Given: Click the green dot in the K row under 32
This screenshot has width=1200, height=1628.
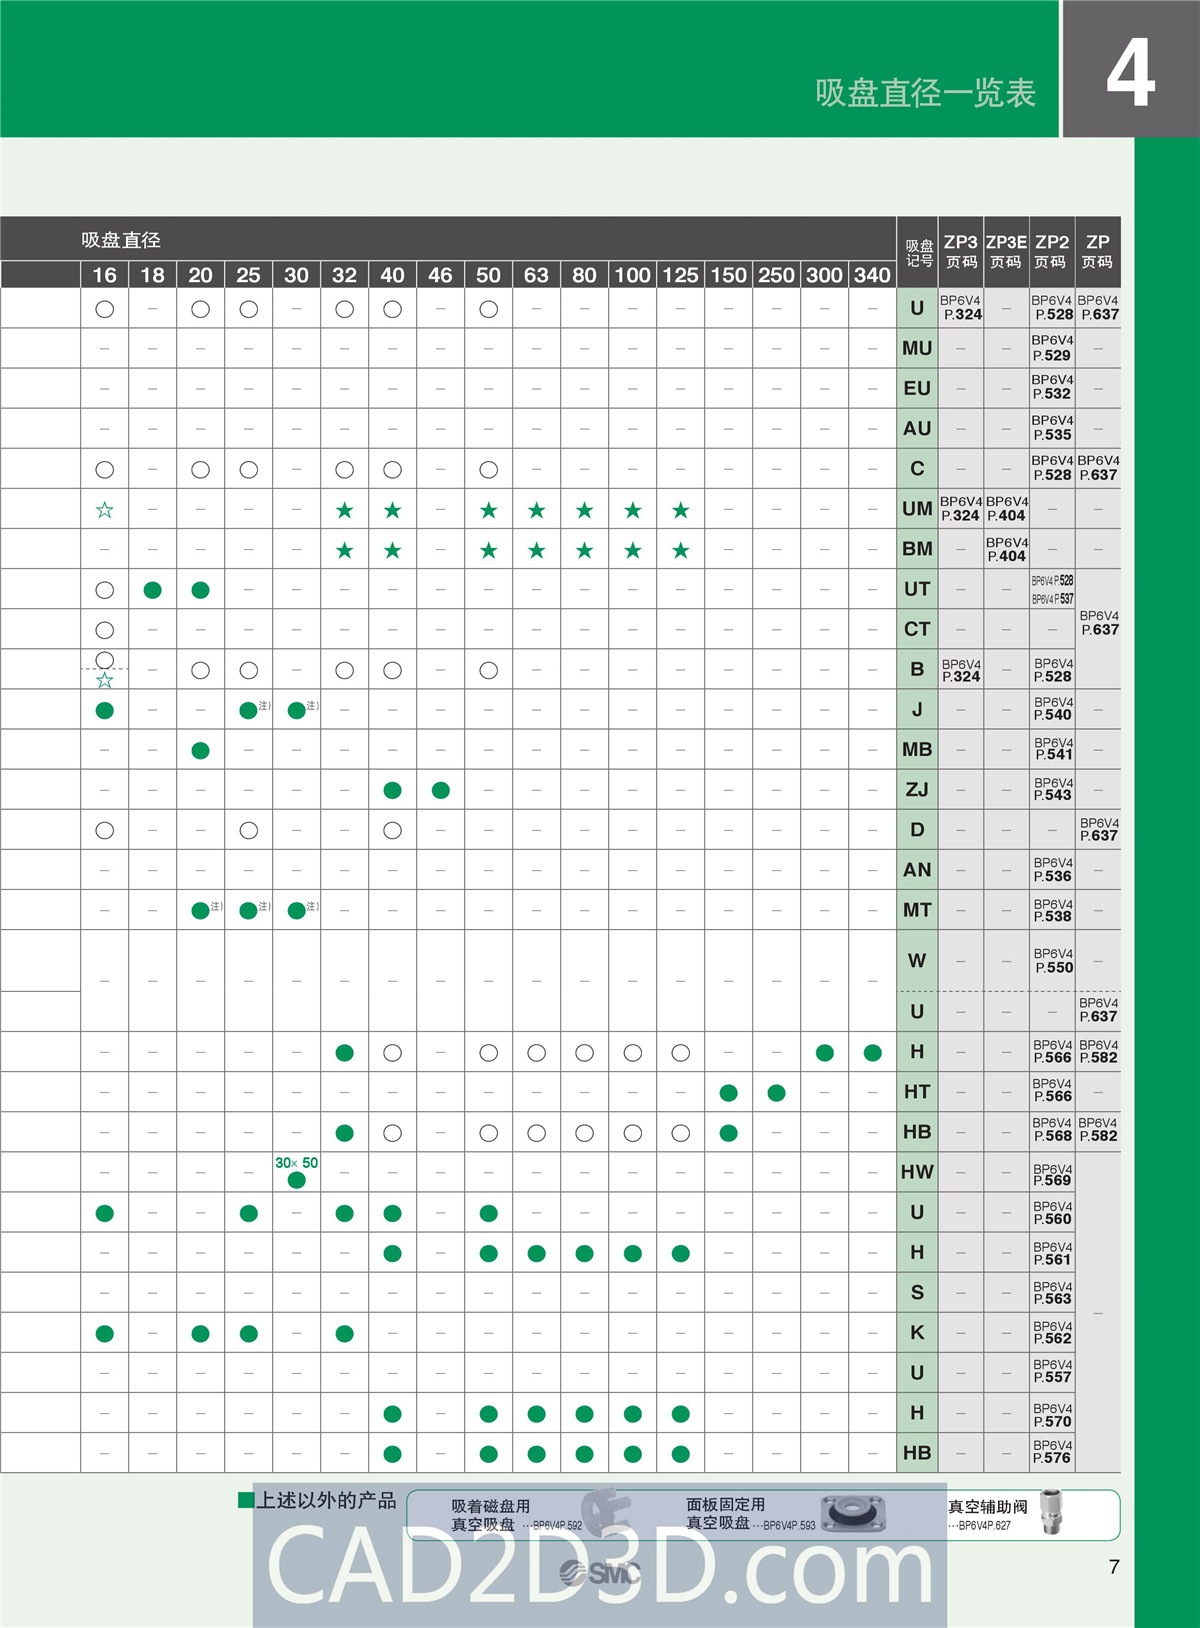Looking at the screenshot, I should pos(344,1333).
